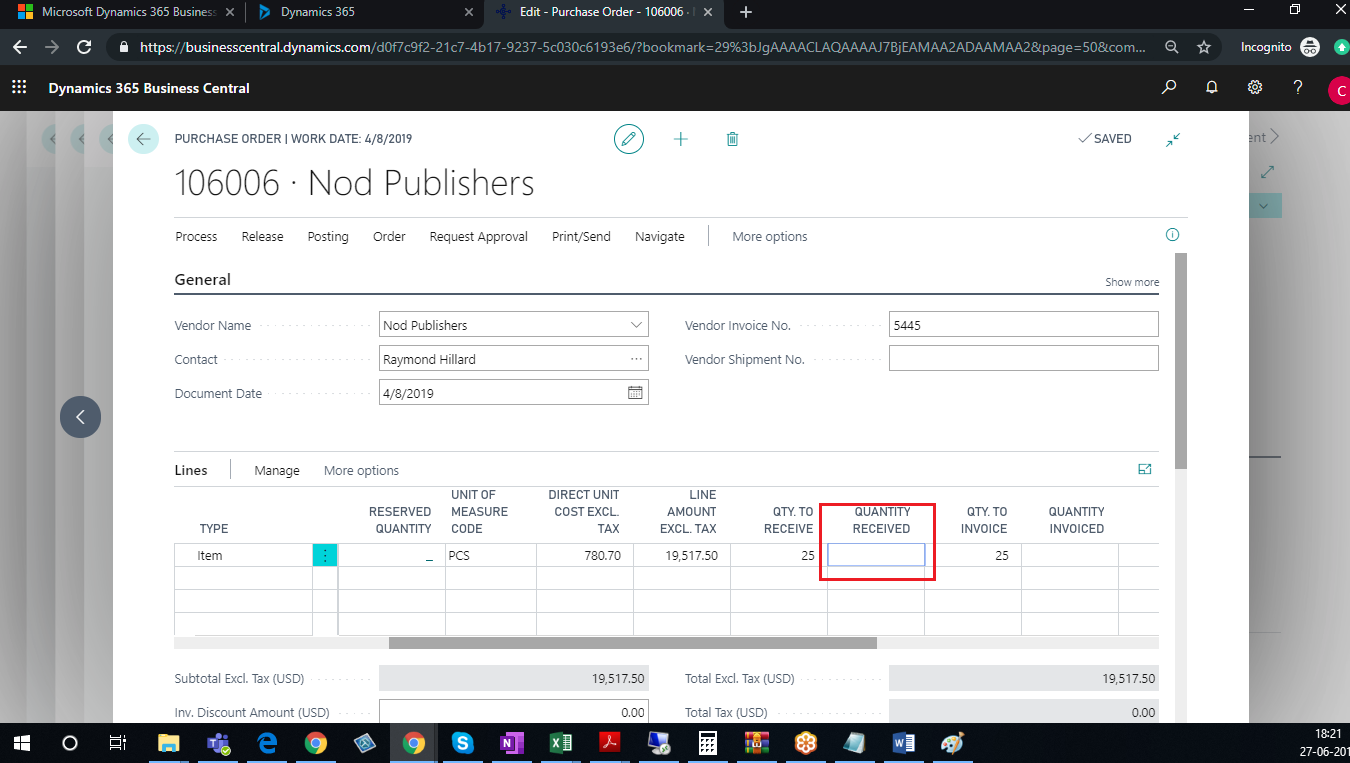Bookmark this page with the star icon

click(1204, 47)
